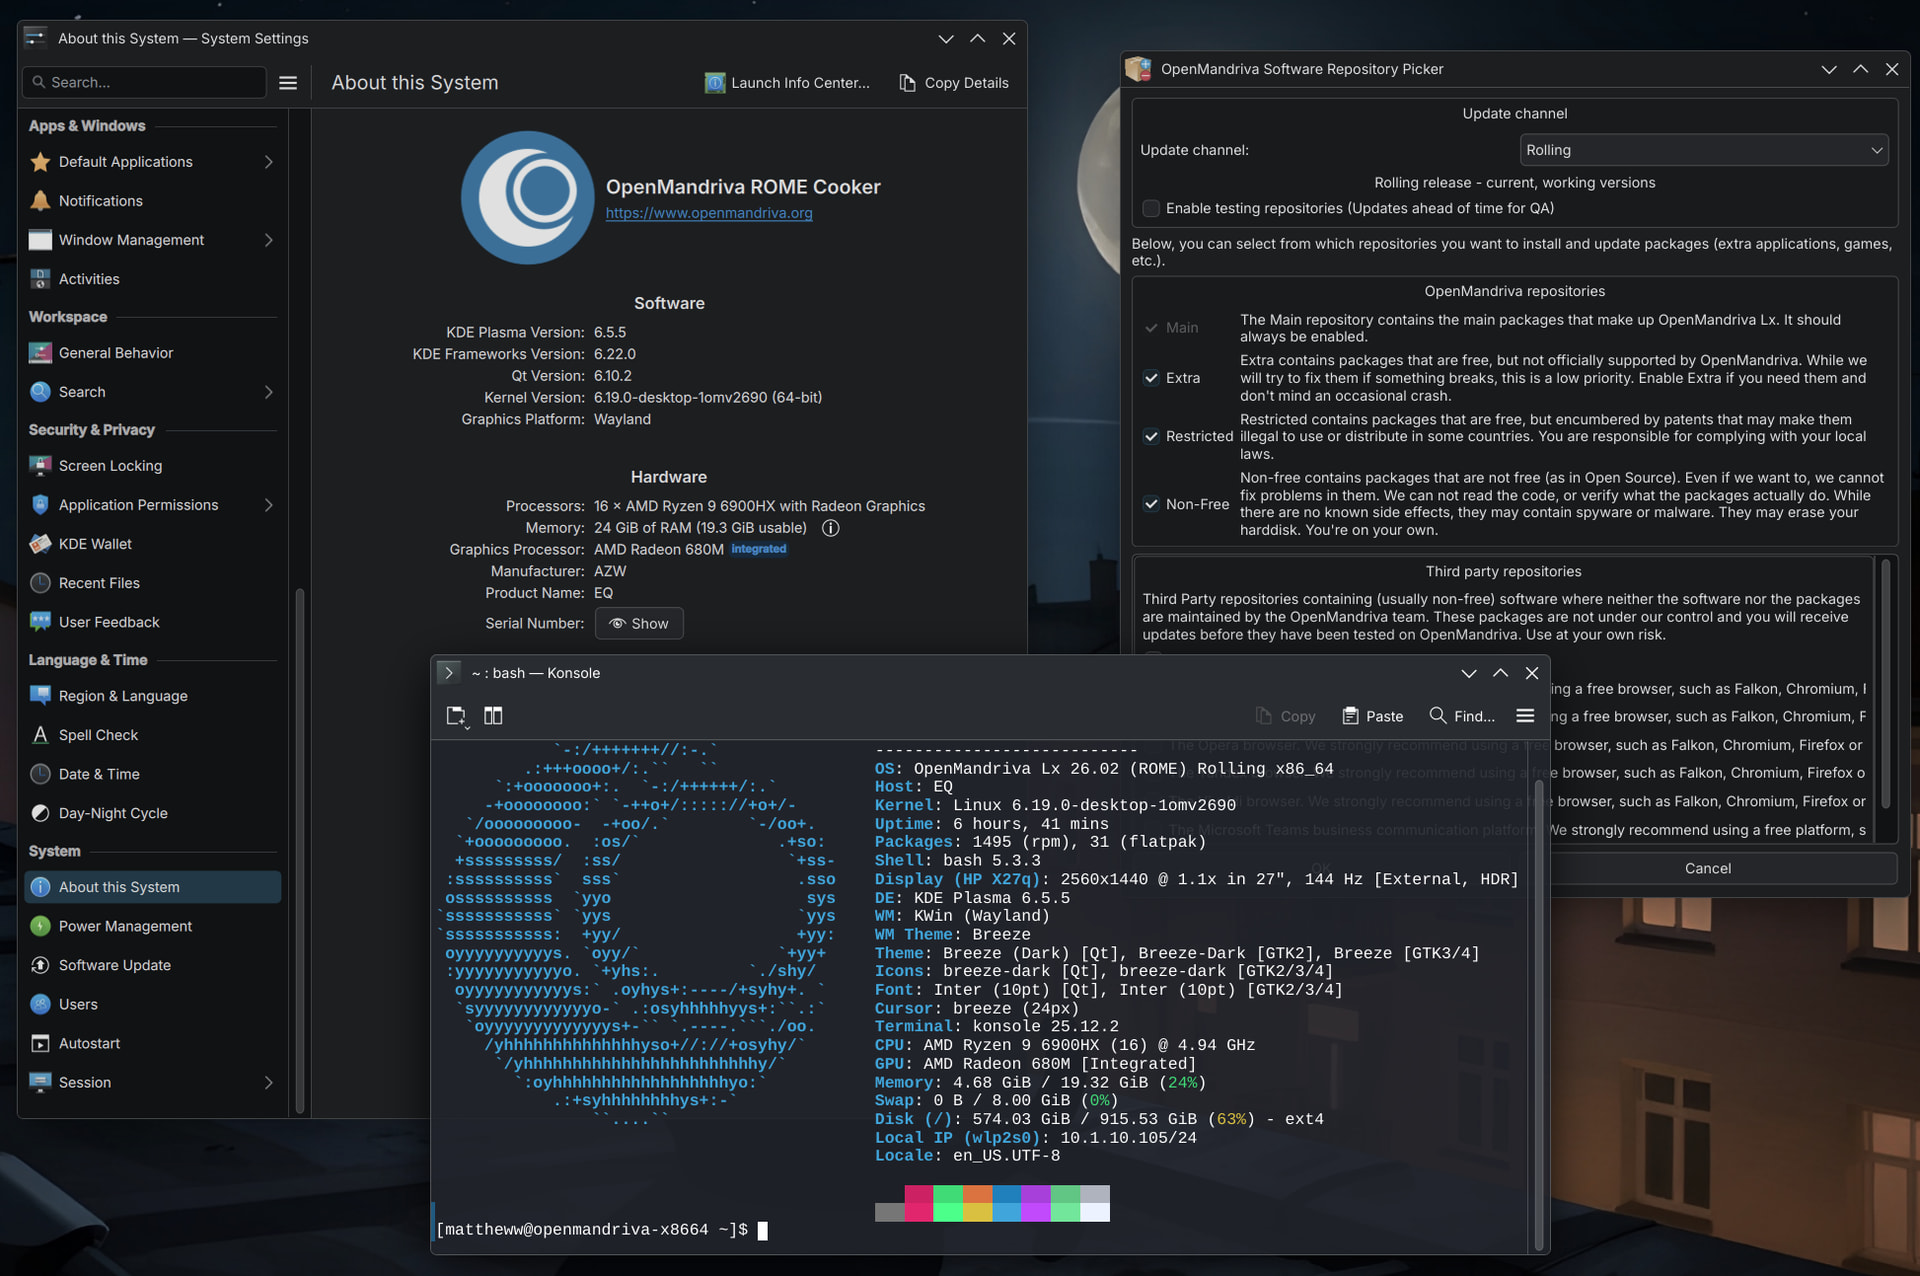The height and width of the screenshot is (1276, 1920).
Task: Click Launch Info Center icon button
Action: coord(715,83)
